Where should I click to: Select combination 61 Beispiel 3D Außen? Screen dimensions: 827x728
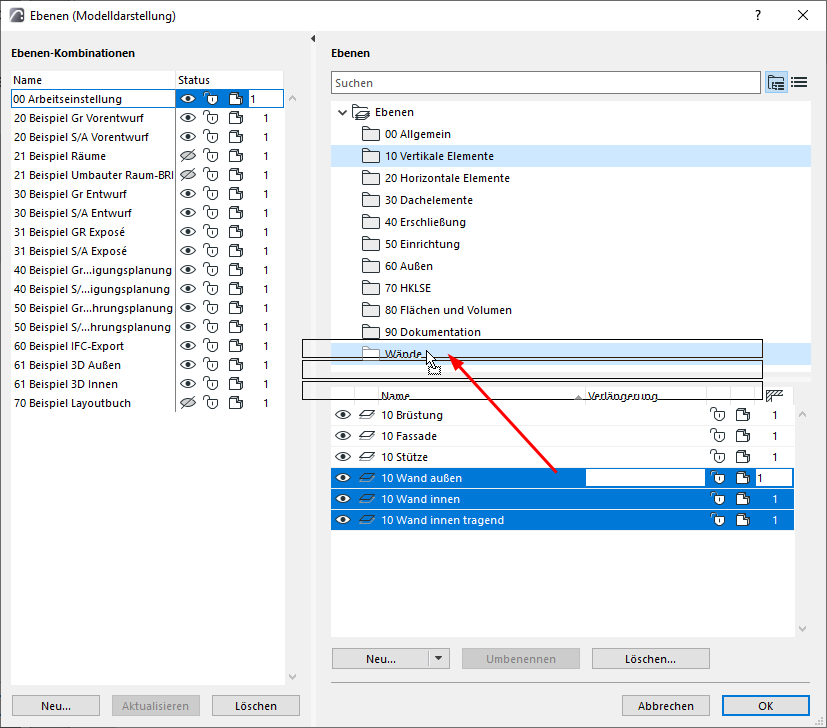68,365
